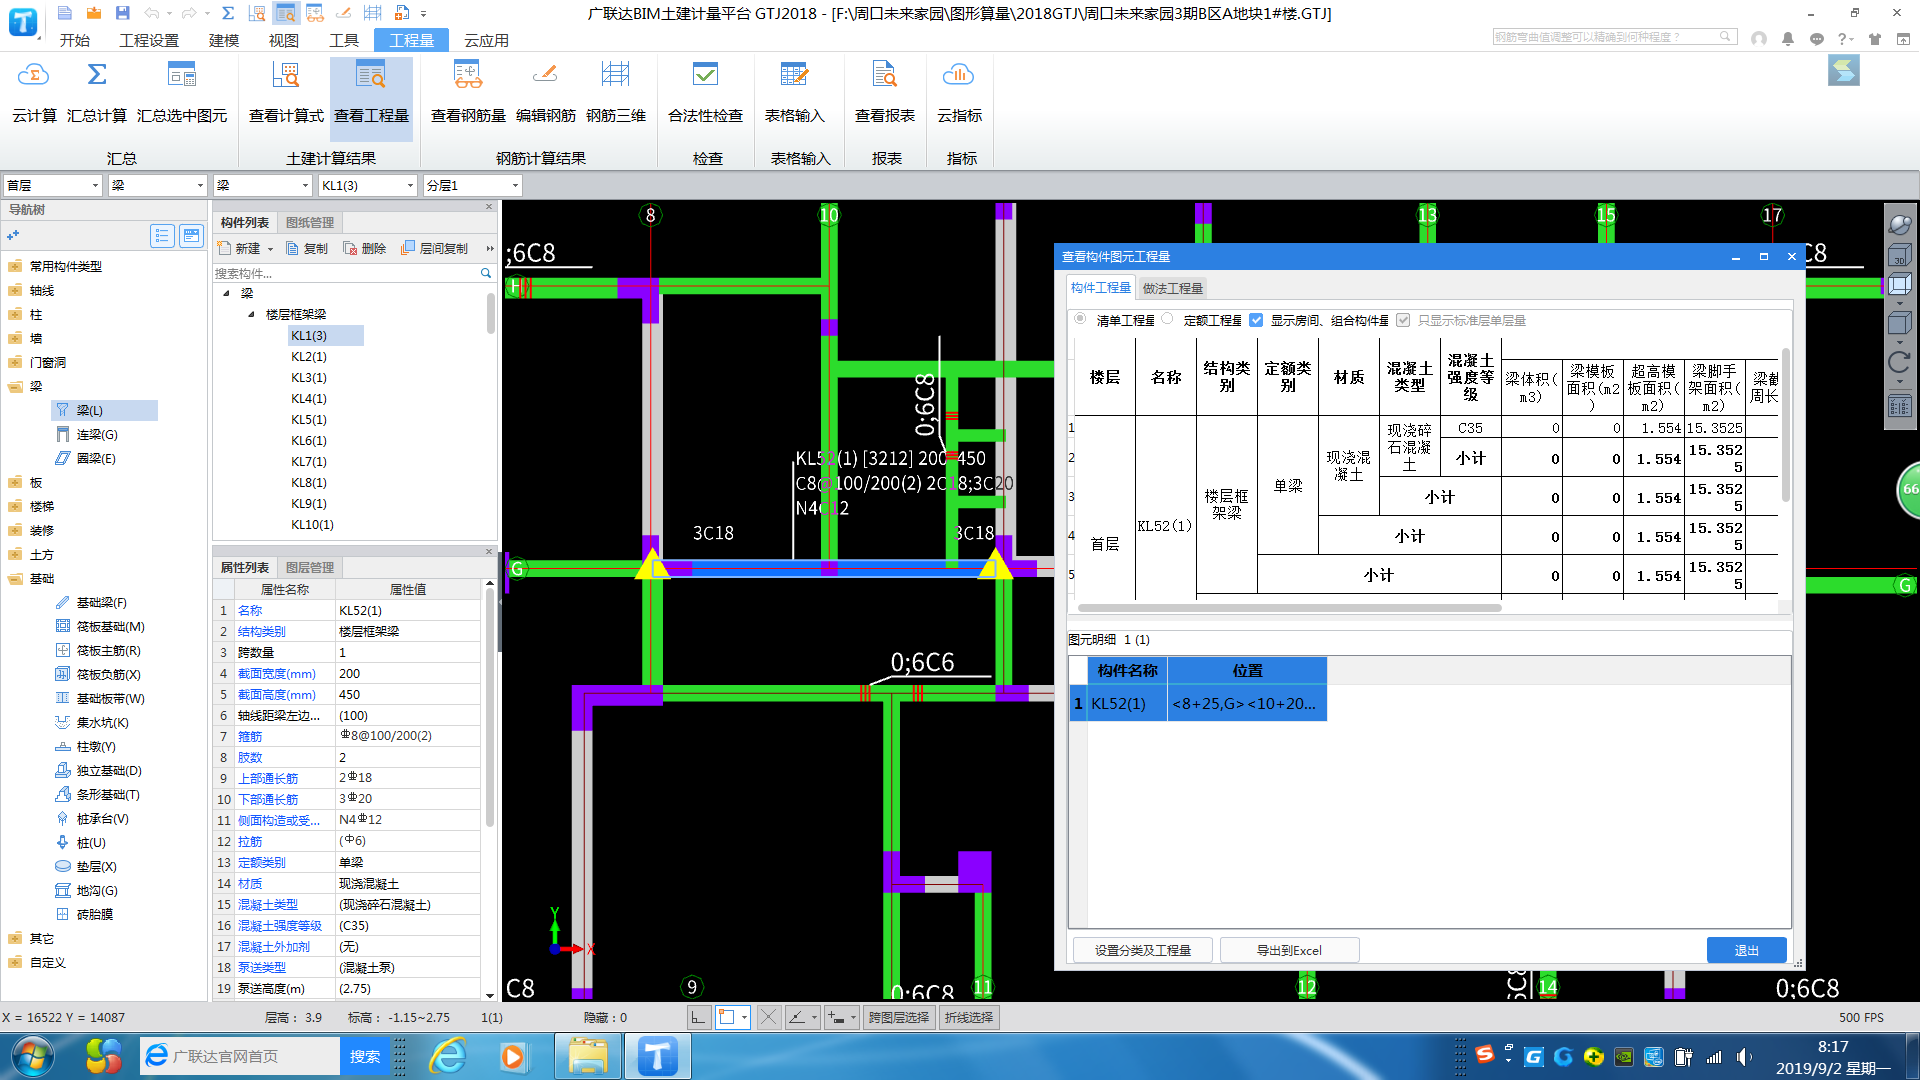The image size is (1920, 1080).
Task: Click the Windows Start button
Action: click(x=32, y=1056)
